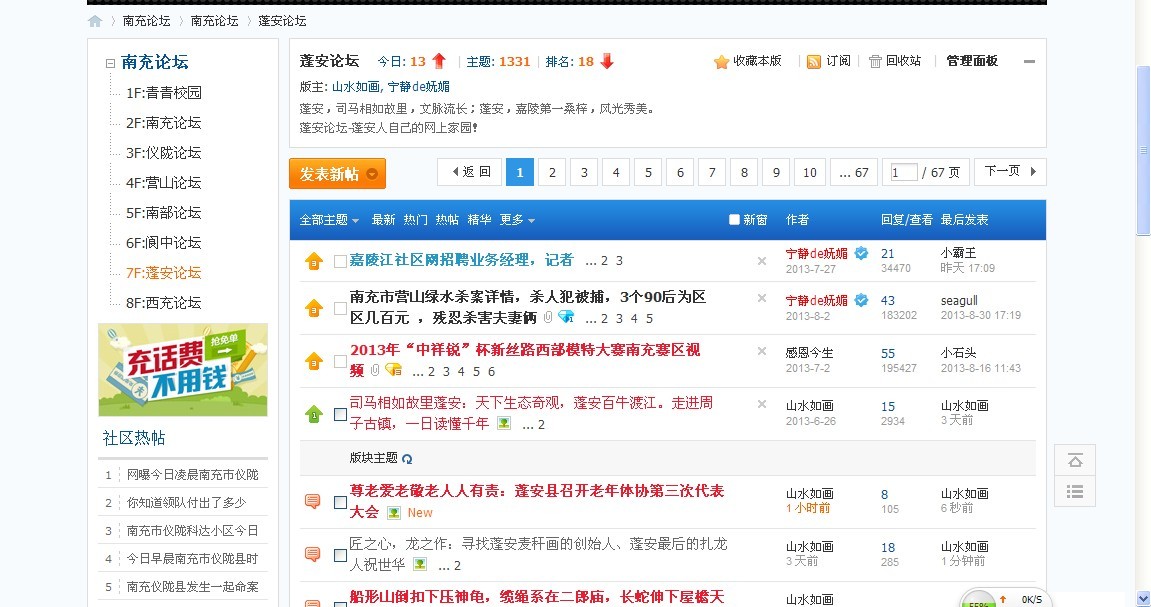Select checkbox for 尊老爱老敬老人人有责 thread
The width and height of the screenshot is (1151, 607).
coord(340,502)
